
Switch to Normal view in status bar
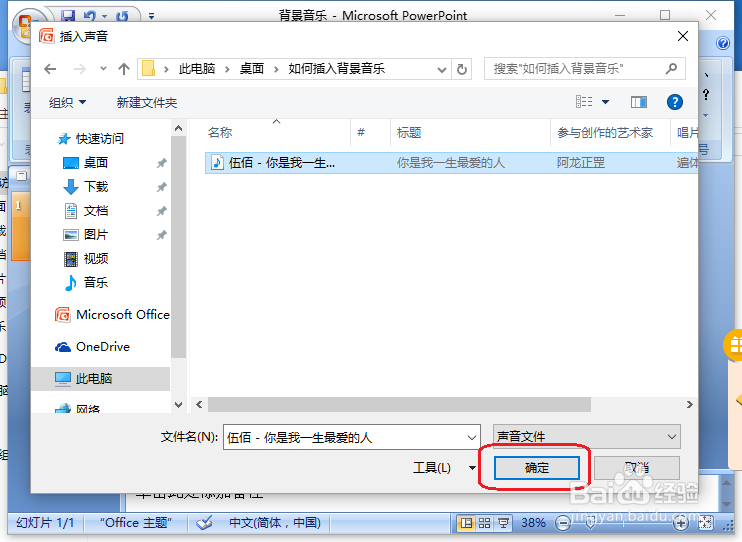click(466, 523)
